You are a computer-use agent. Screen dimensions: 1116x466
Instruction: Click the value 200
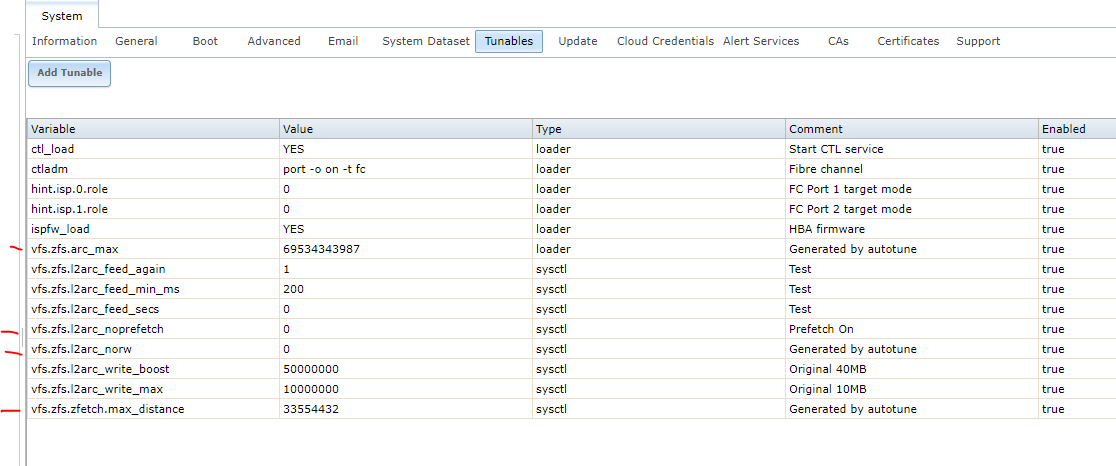coord(293,289)
